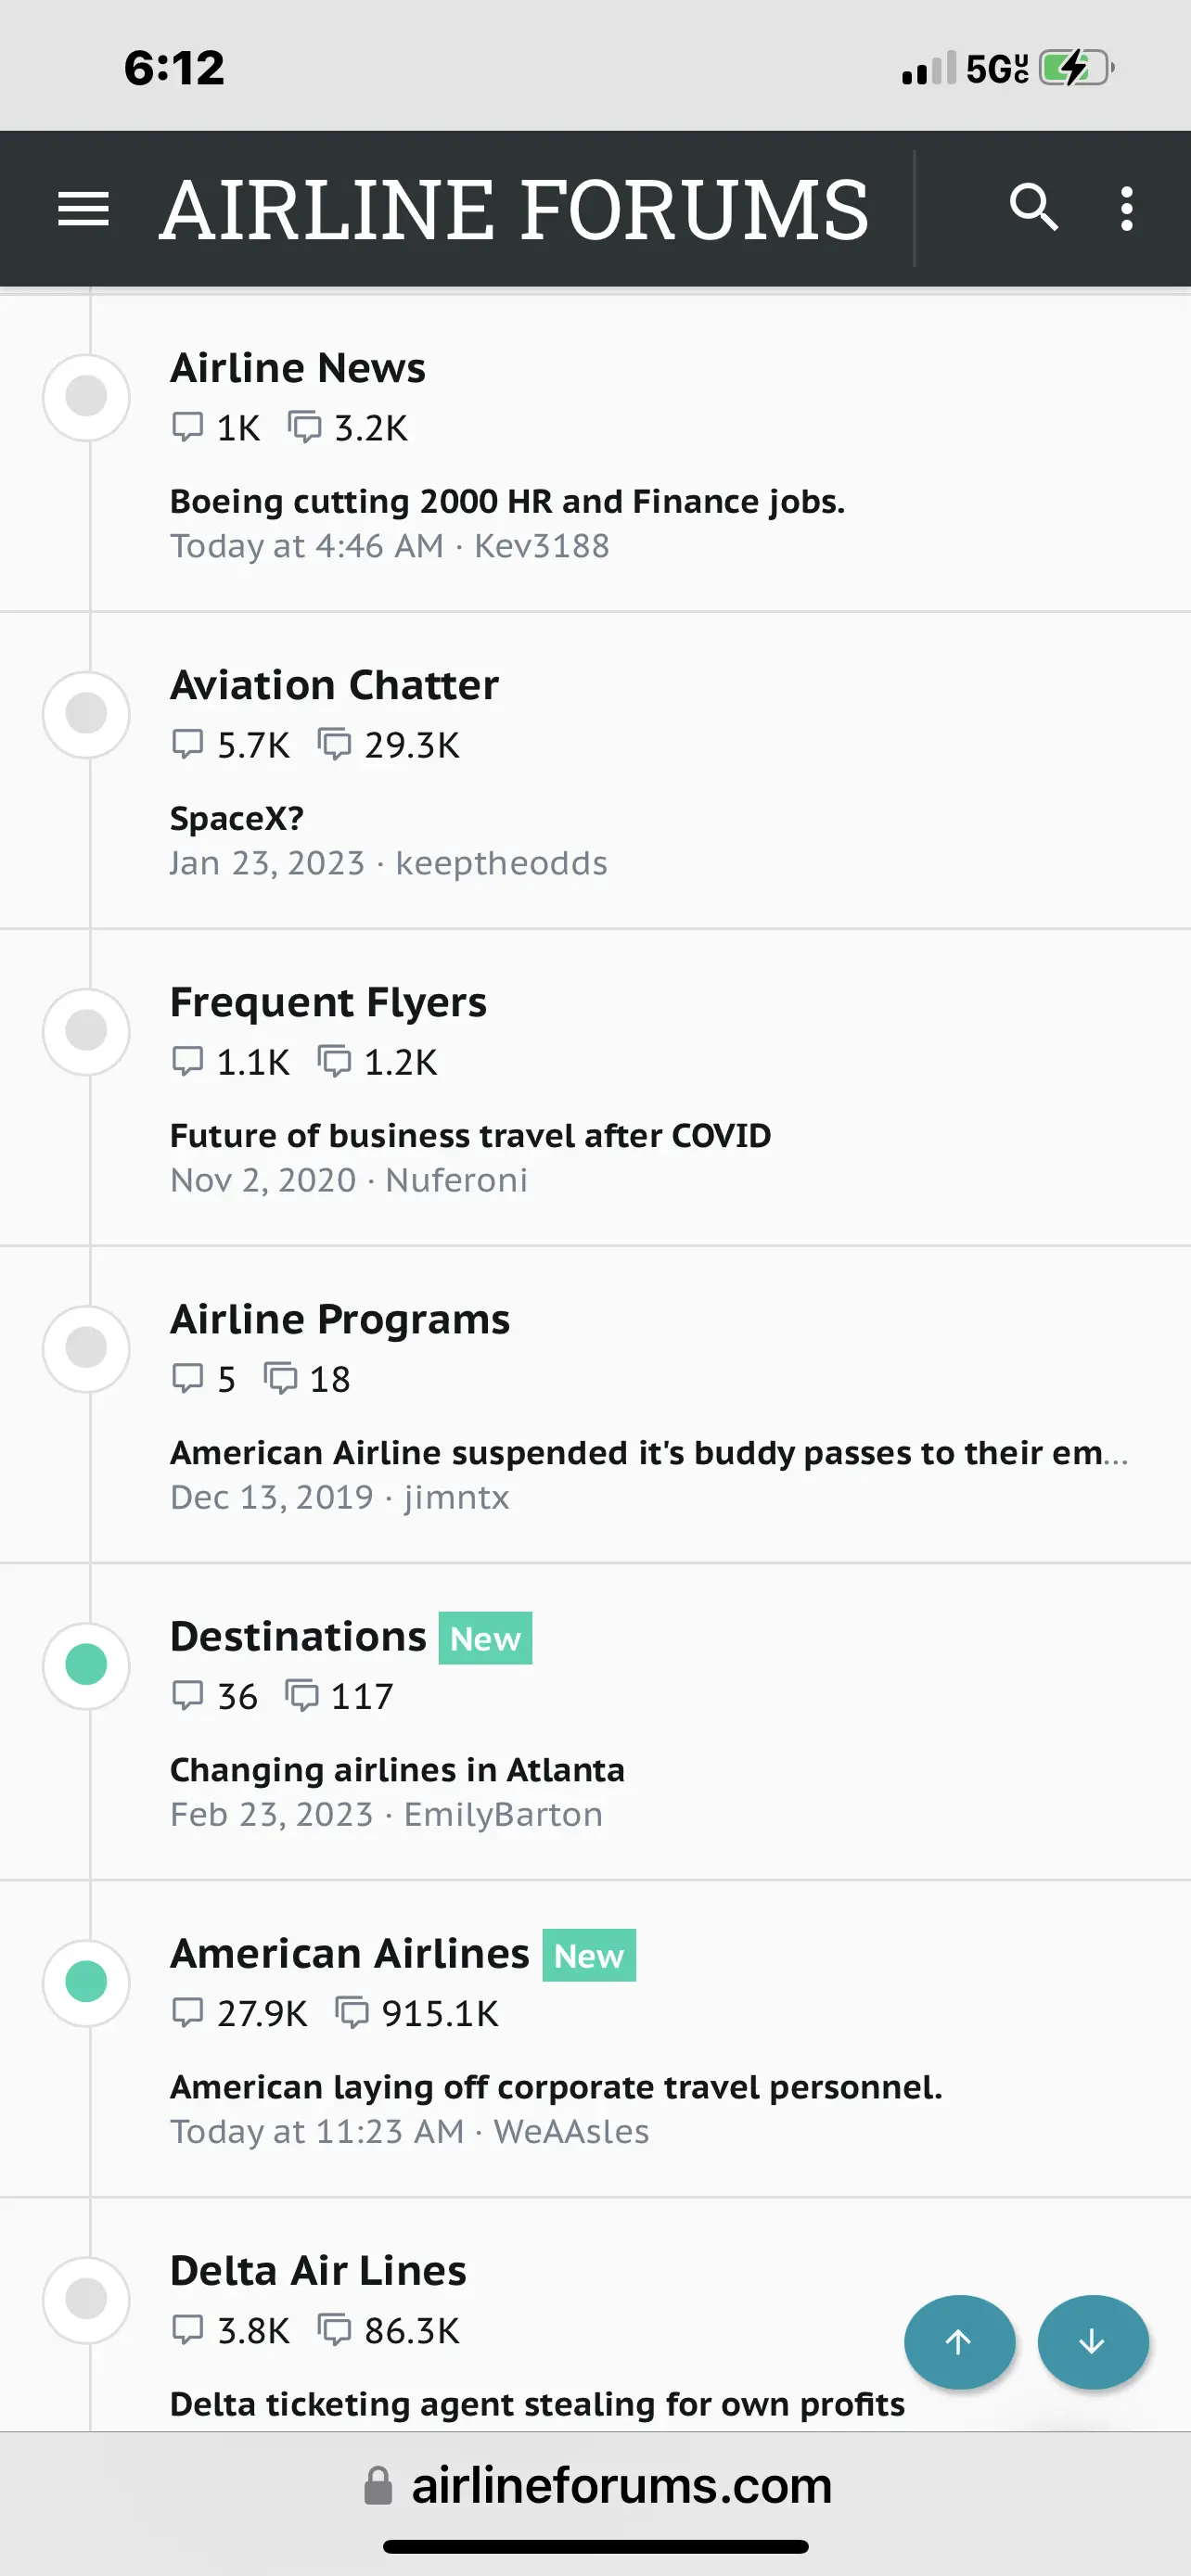1191x2576 pixels.
Task: Open the Airline News forum
Action: (x=298, y=368)
